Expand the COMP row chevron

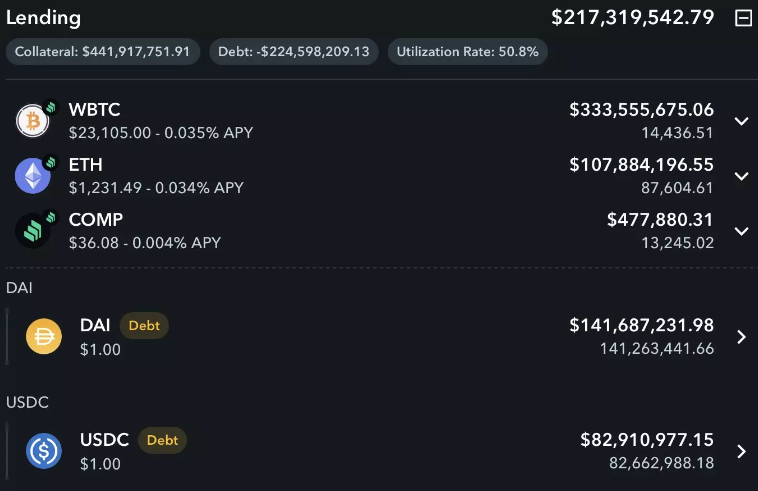pos(741,231)
